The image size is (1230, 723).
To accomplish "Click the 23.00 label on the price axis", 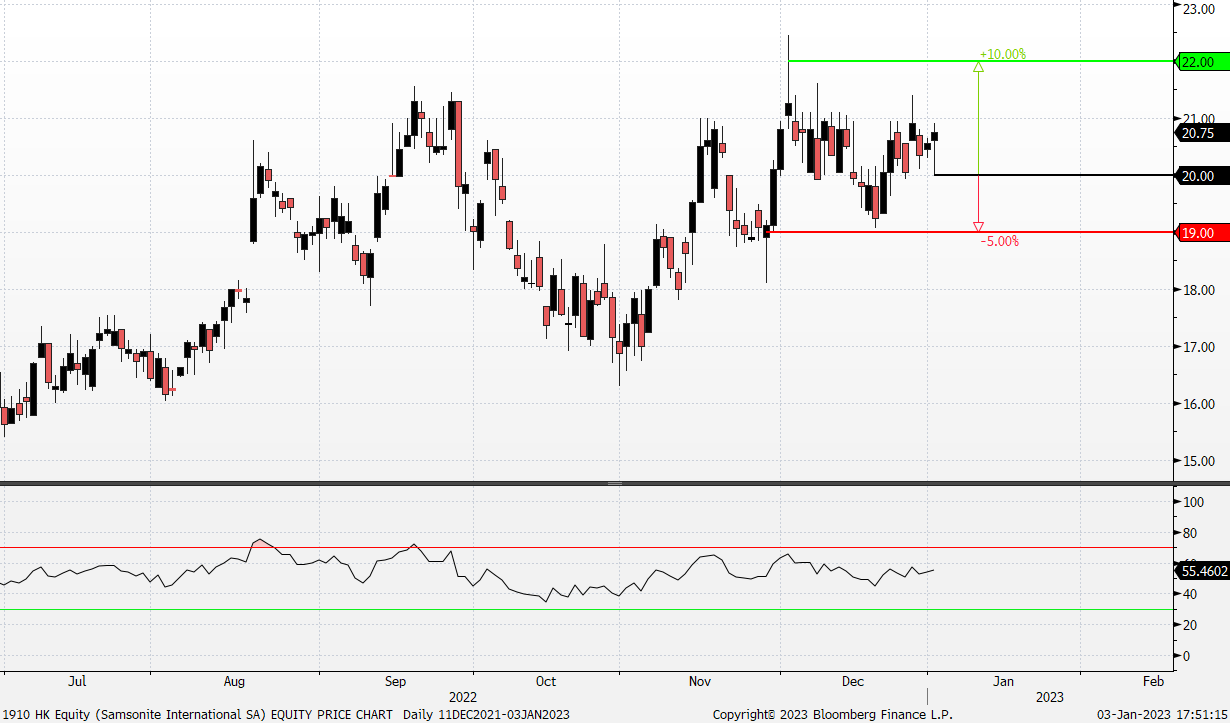I will click(x=1198, y=9).
